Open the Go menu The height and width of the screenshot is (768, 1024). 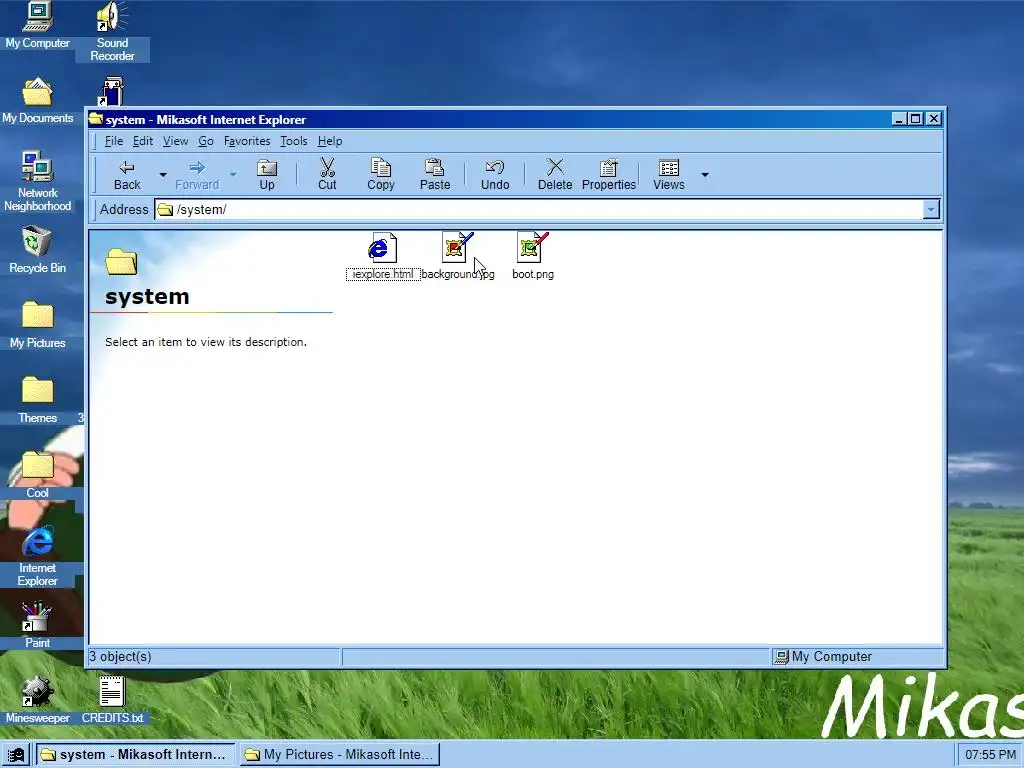click(206, 141)
